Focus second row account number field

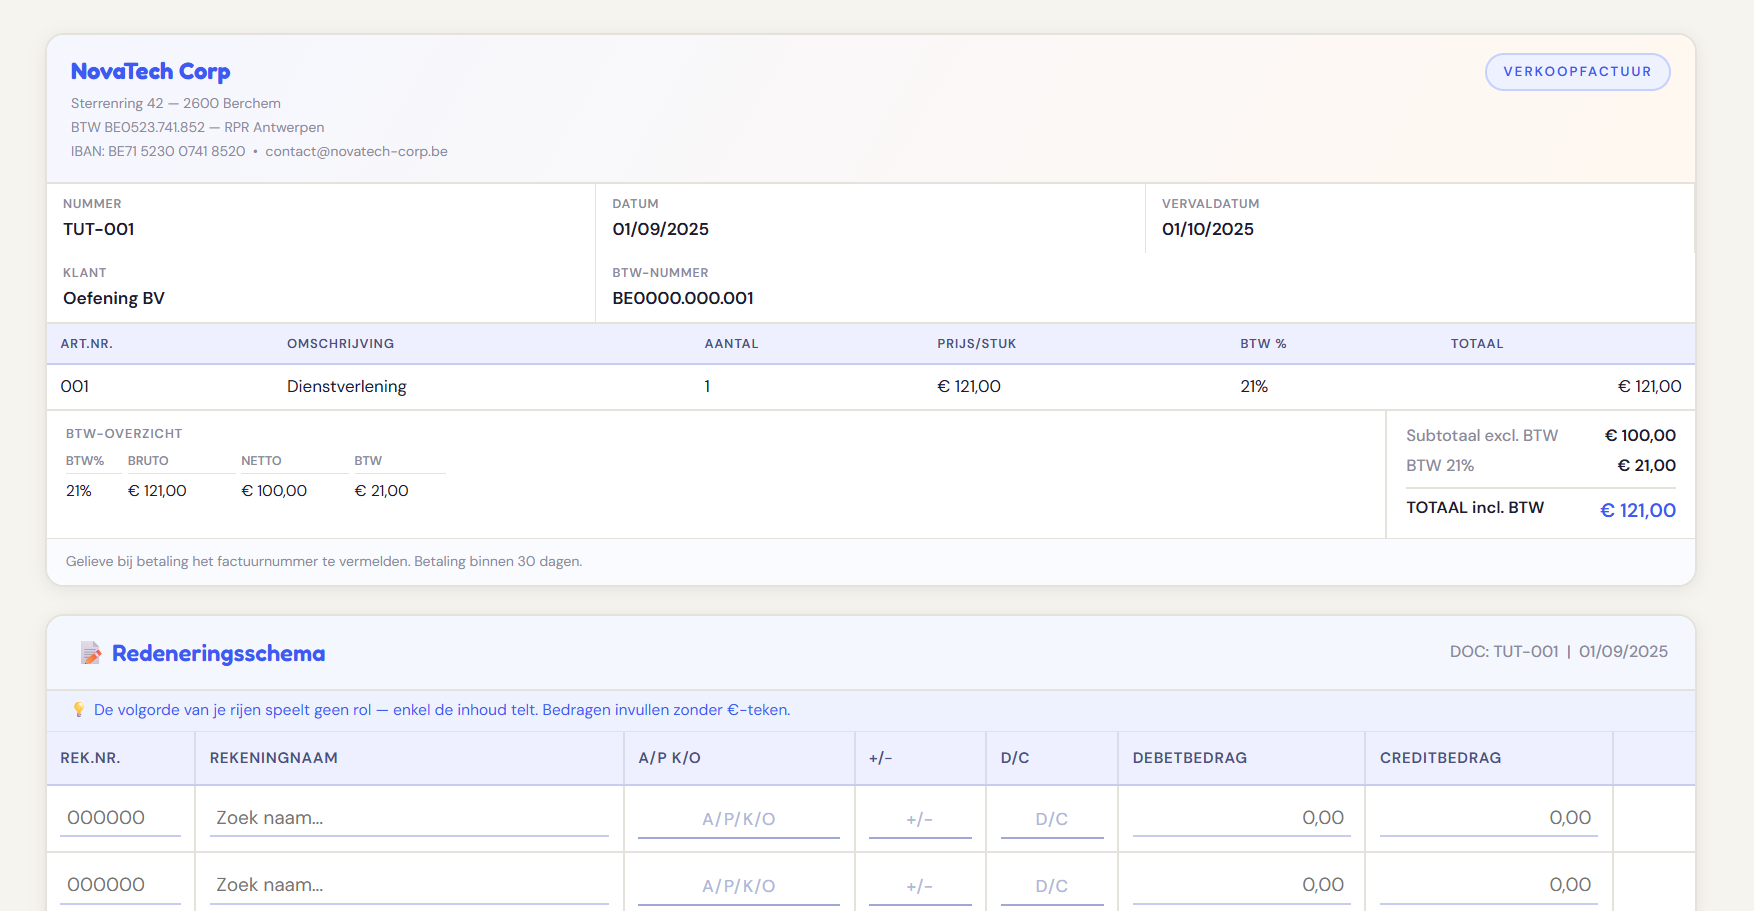click(x=120, y=885)
